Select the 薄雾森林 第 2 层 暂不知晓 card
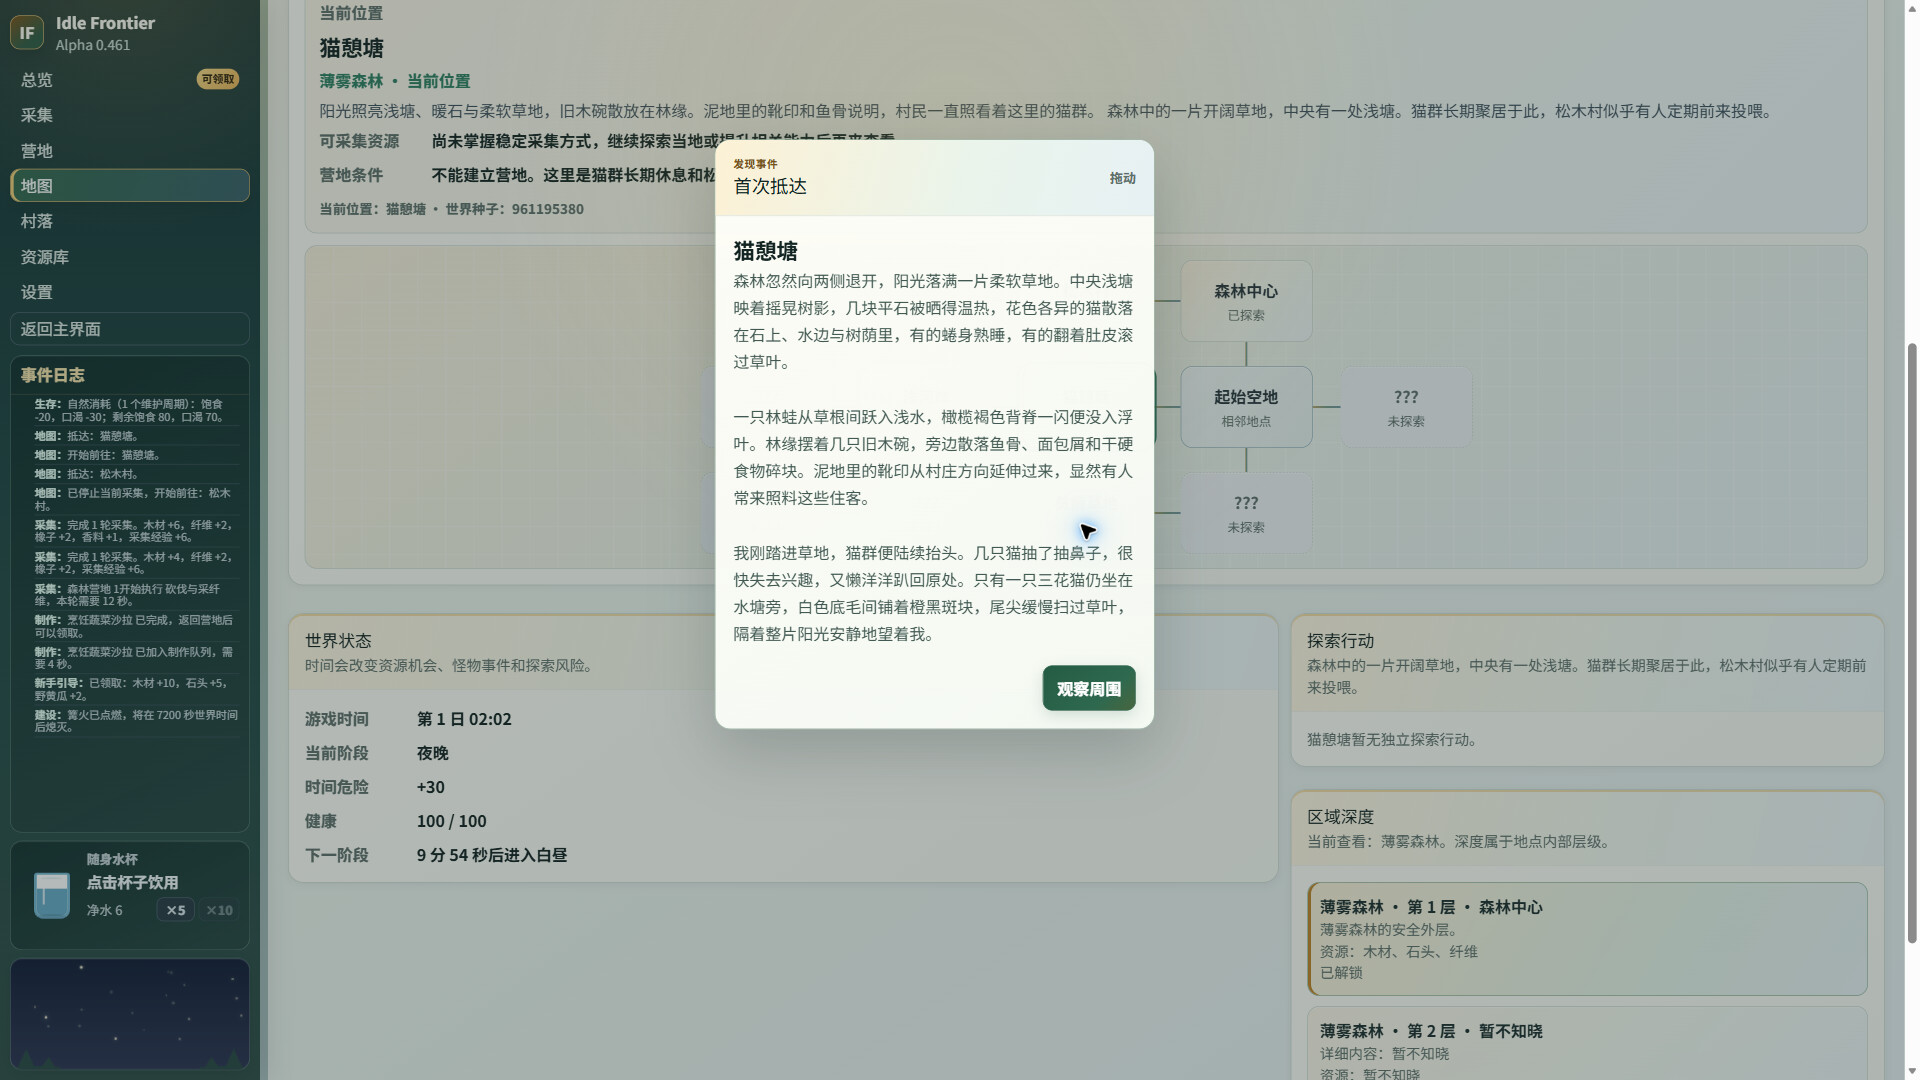 [x=1587, y=1043]
